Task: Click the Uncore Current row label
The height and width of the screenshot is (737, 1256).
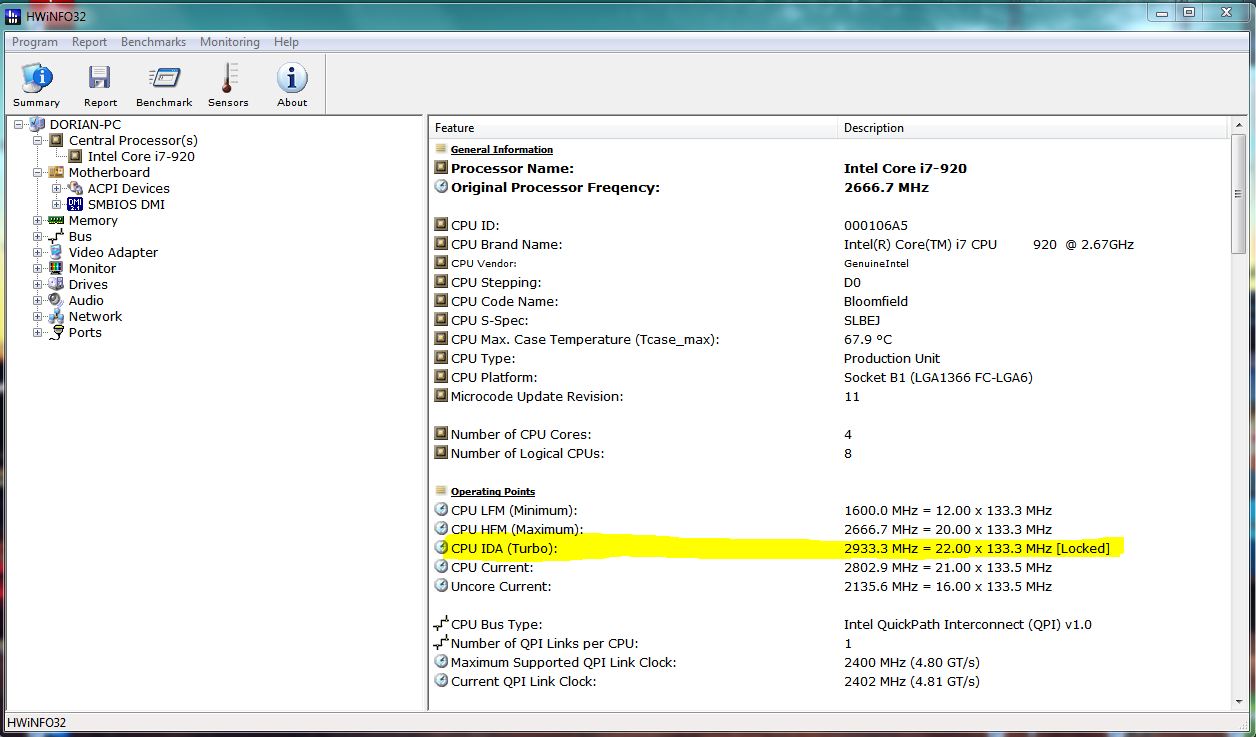Action: pyautogui.click(x=500, y=586)
